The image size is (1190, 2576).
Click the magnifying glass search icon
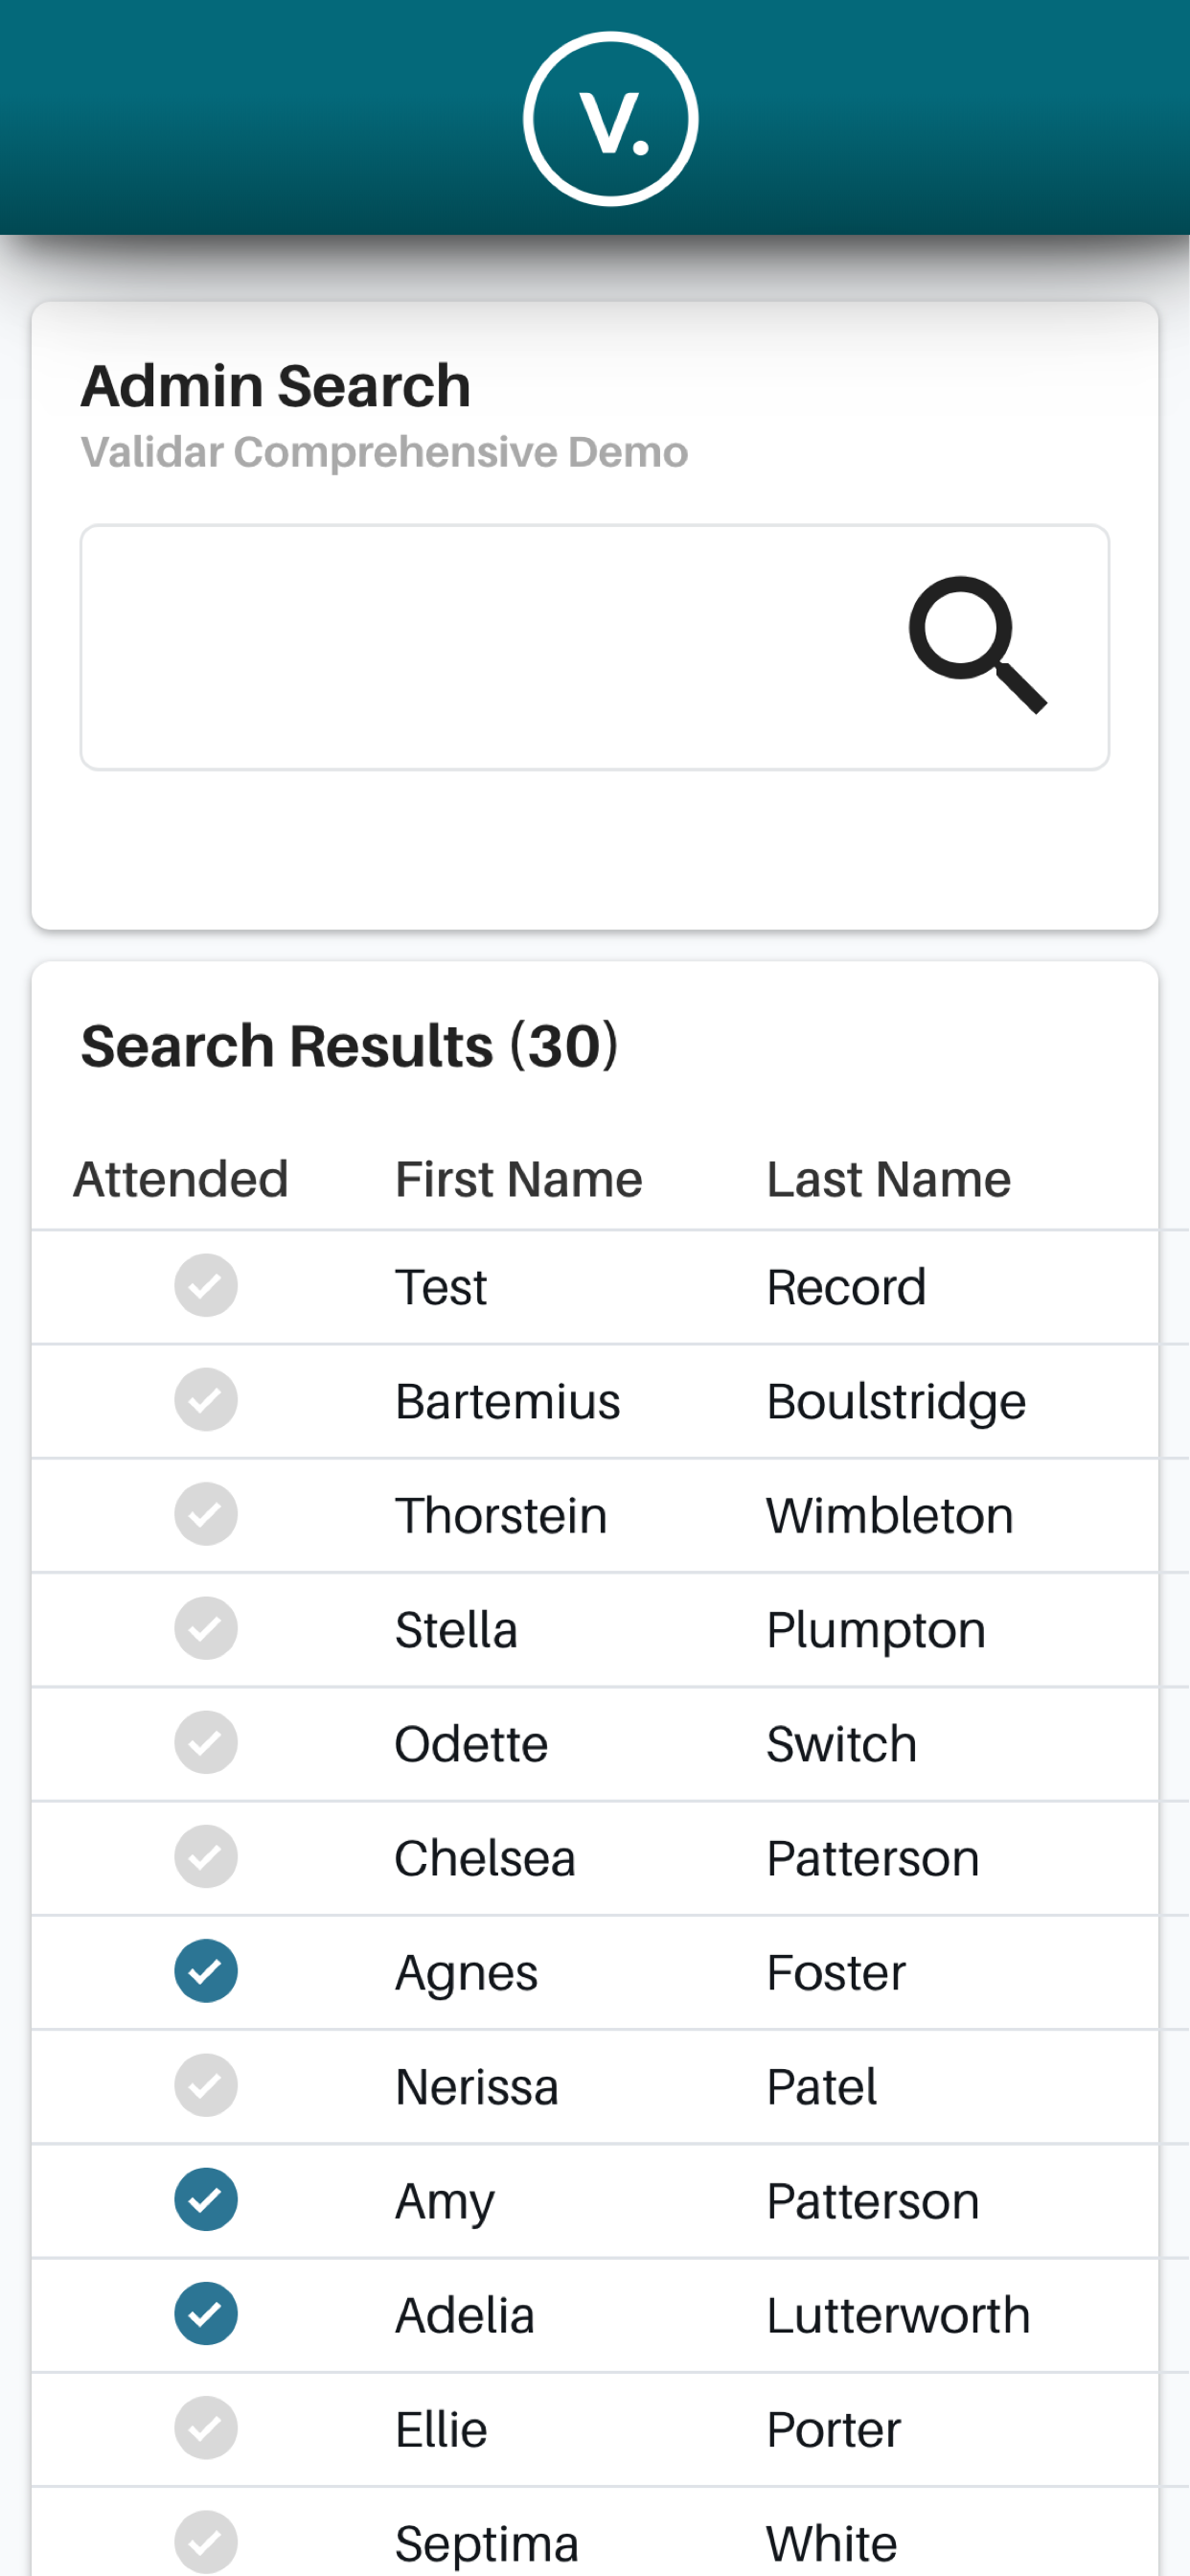pos(976,644)
